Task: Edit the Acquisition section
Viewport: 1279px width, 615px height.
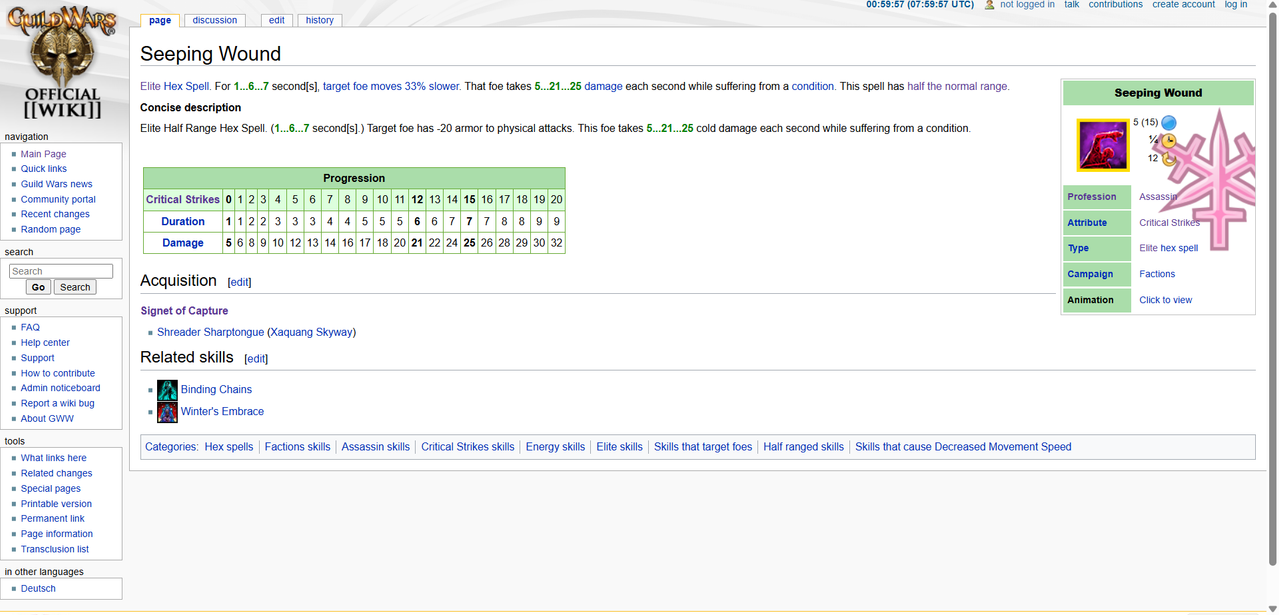Action: [240, 283]
